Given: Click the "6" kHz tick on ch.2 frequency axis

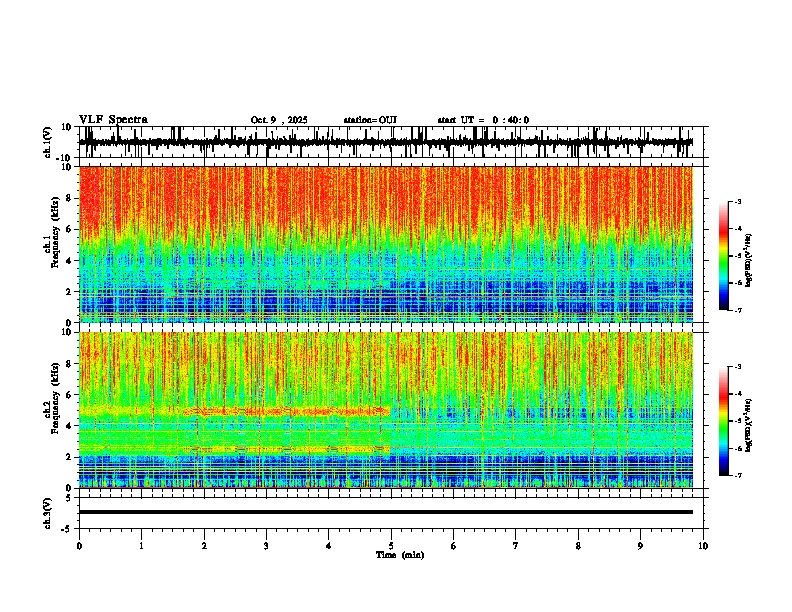Looking at the screenshot, I should coord(69,395).
